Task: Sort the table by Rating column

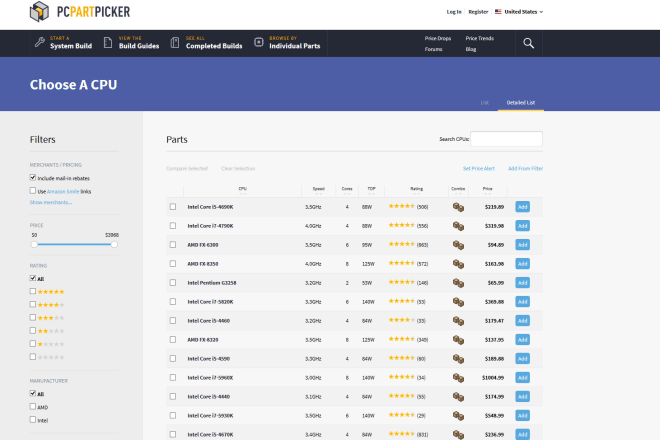Action: click(x=416, y=190)
